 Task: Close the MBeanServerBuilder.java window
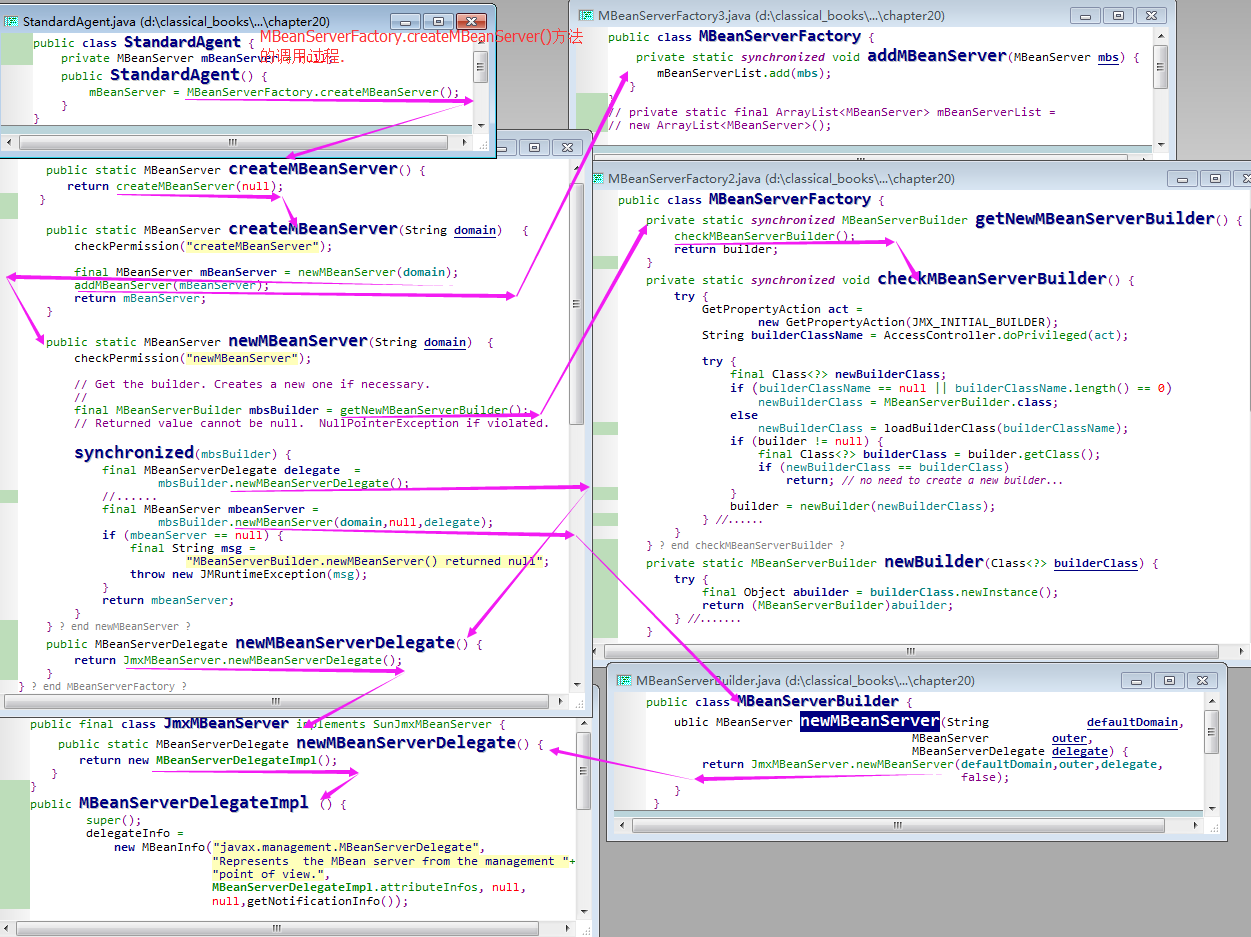coord(1201,680)
